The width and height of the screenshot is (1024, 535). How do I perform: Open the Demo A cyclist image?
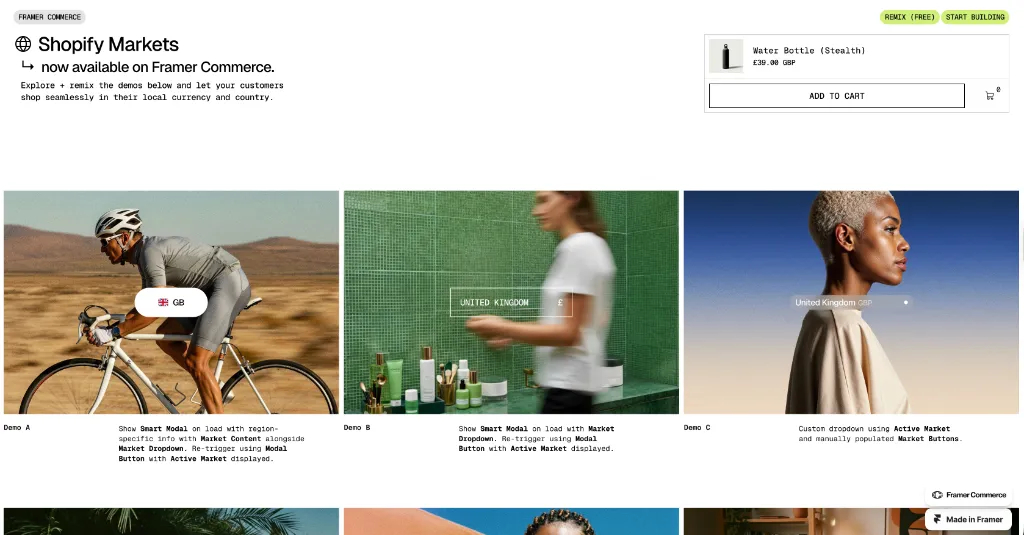click(x=171, y=302)
